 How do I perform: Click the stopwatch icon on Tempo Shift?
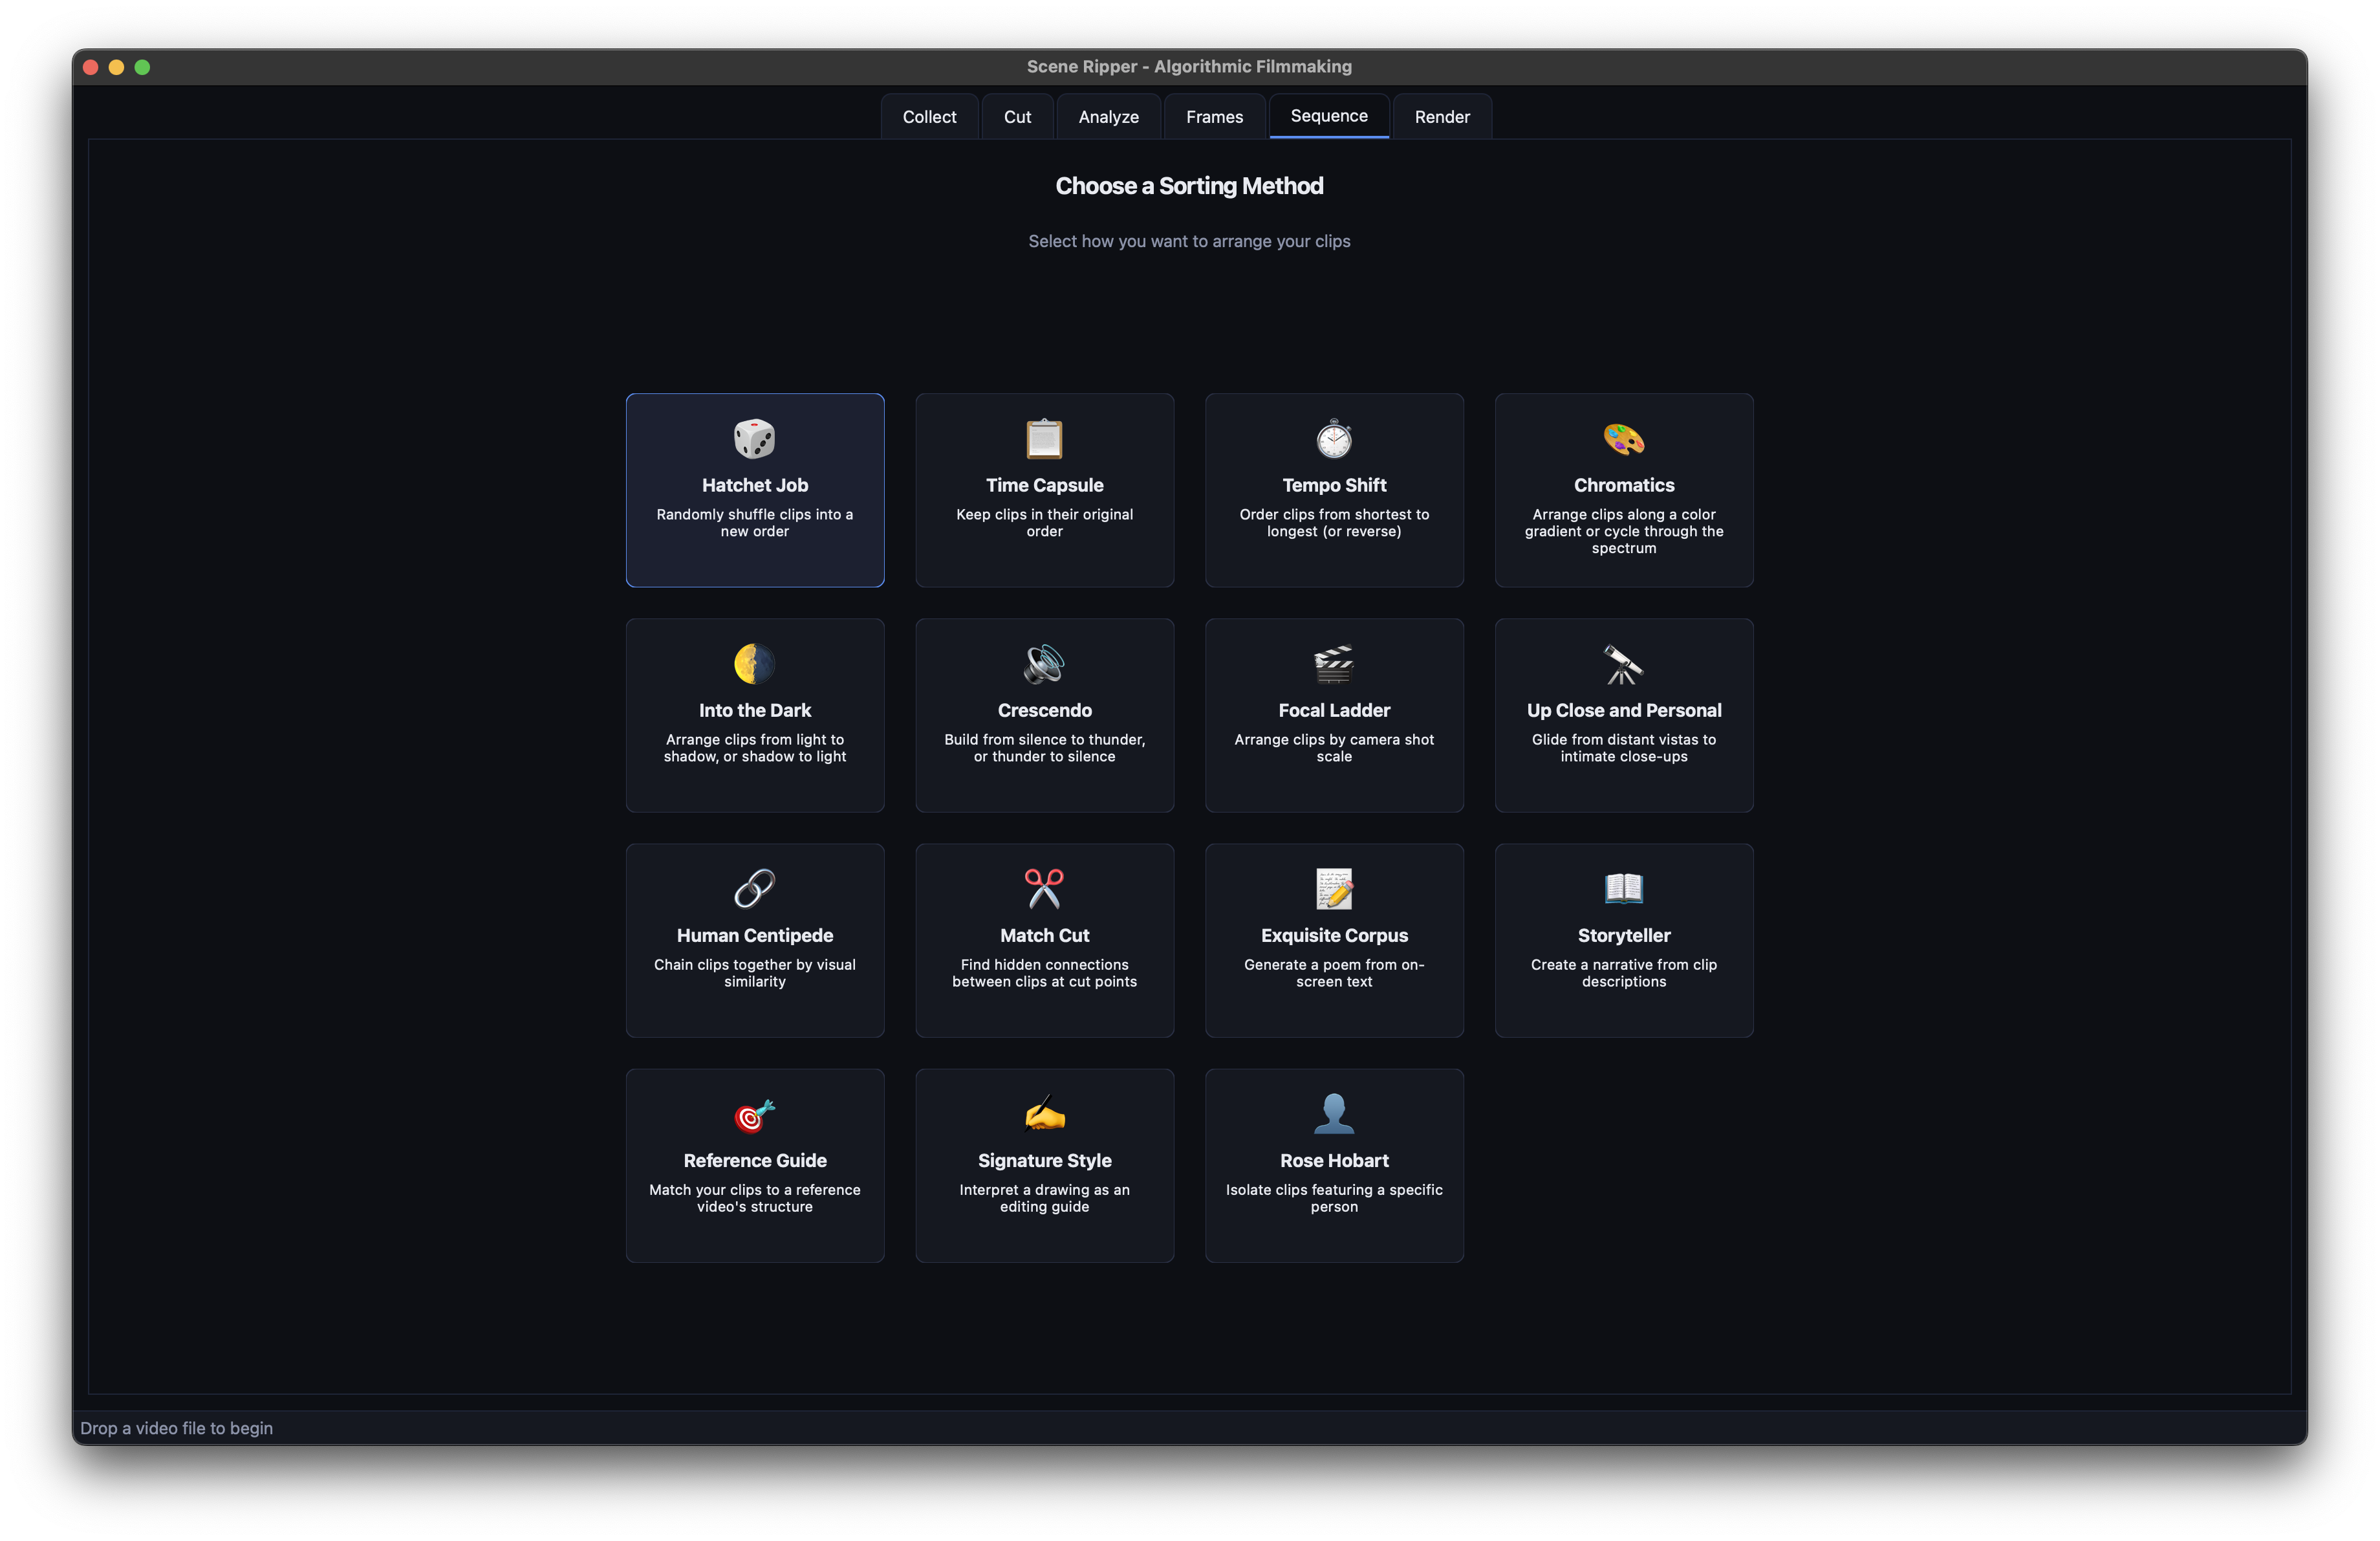tap(1334, 439)
